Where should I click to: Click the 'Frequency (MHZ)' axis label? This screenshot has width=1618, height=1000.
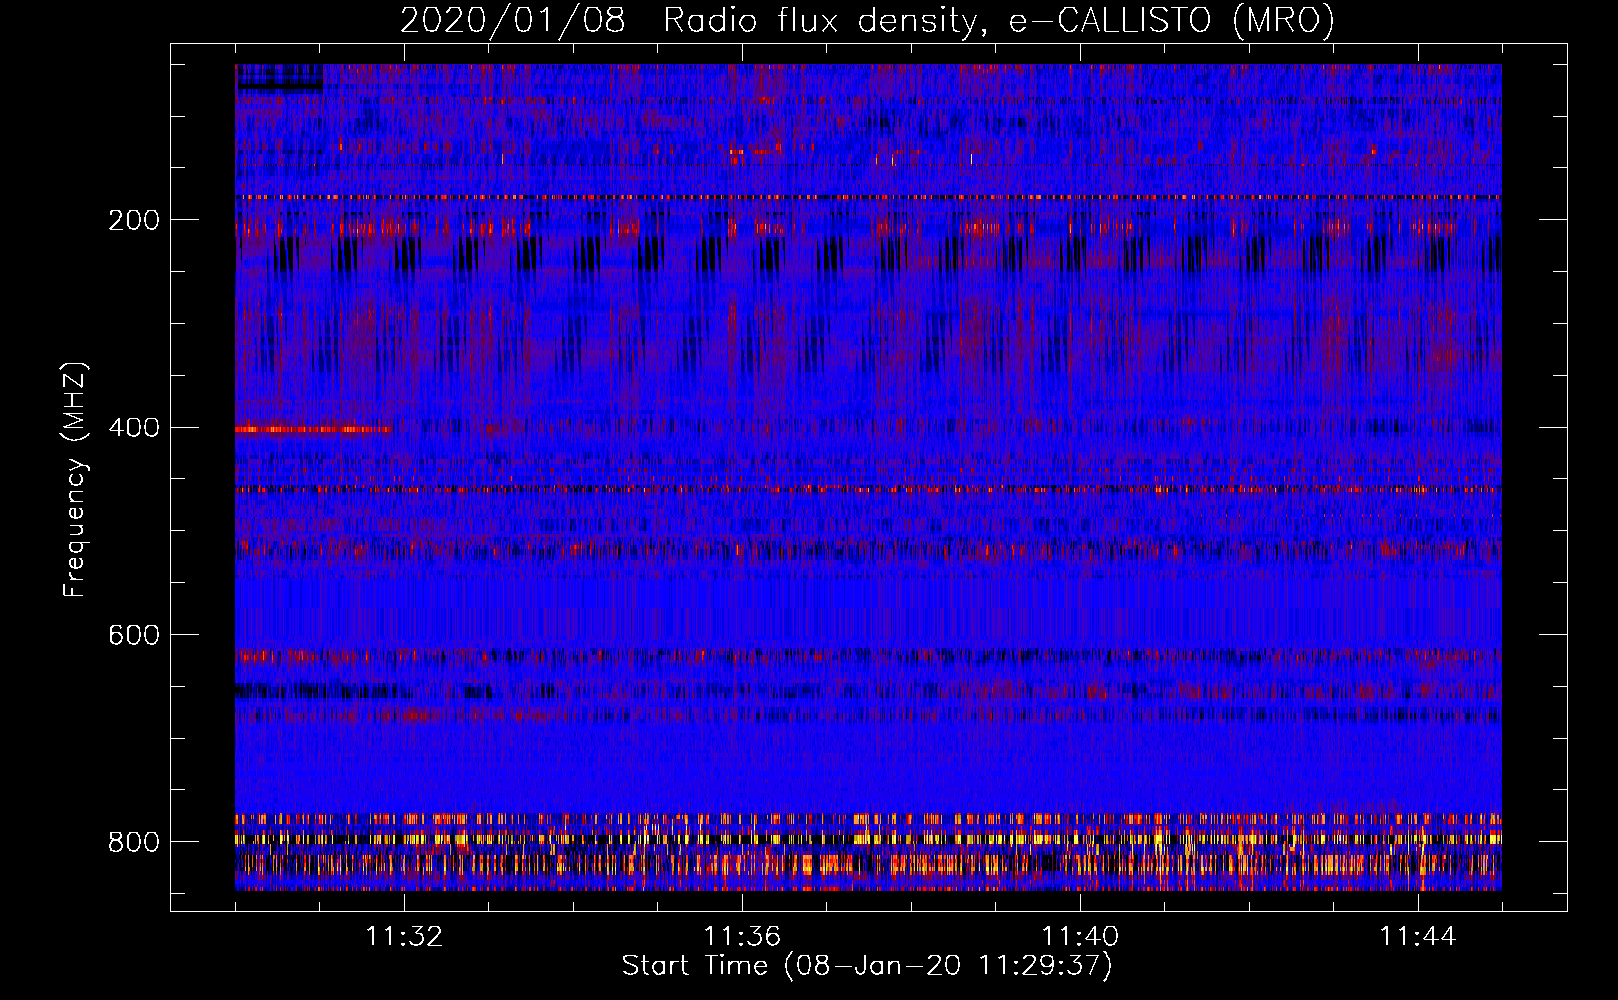pyautogui.click(x=75, y=479)
